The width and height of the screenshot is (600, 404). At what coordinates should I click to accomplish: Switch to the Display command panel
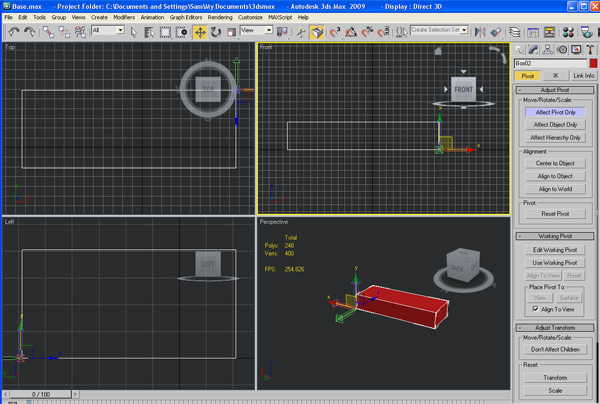(x=576, y=50)
